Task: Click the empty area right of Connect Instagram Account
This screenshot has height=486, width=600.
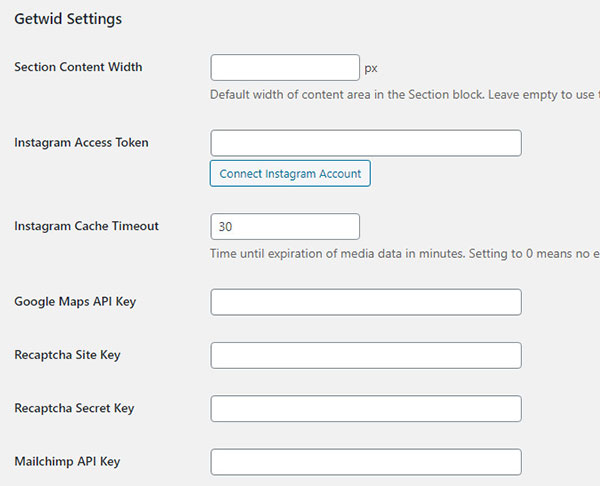Action: pyautogui.click(x=470, y=174)
